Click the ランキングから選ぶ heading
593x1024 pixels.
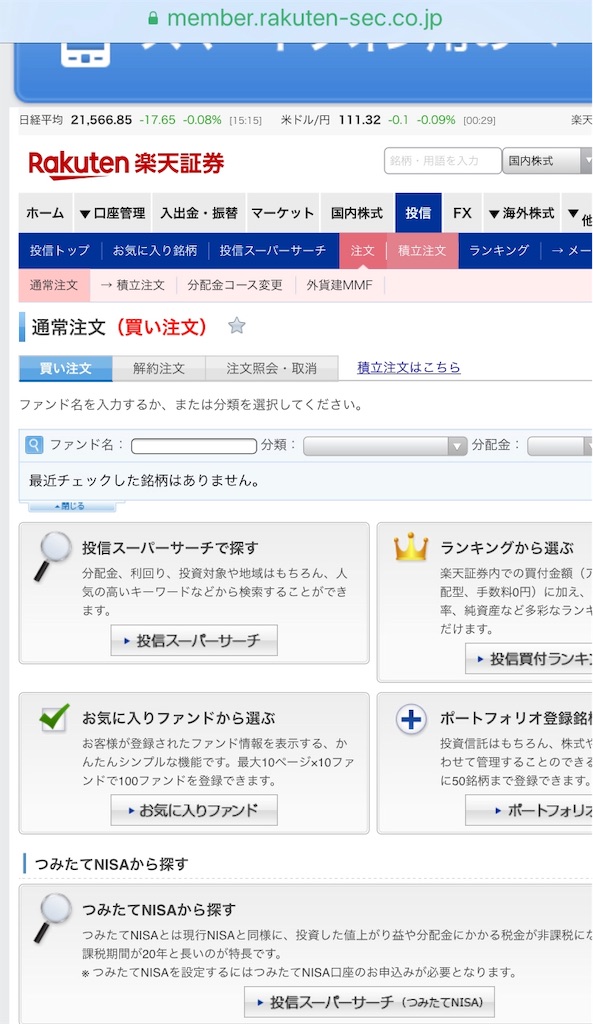click(x=507, y=548)
